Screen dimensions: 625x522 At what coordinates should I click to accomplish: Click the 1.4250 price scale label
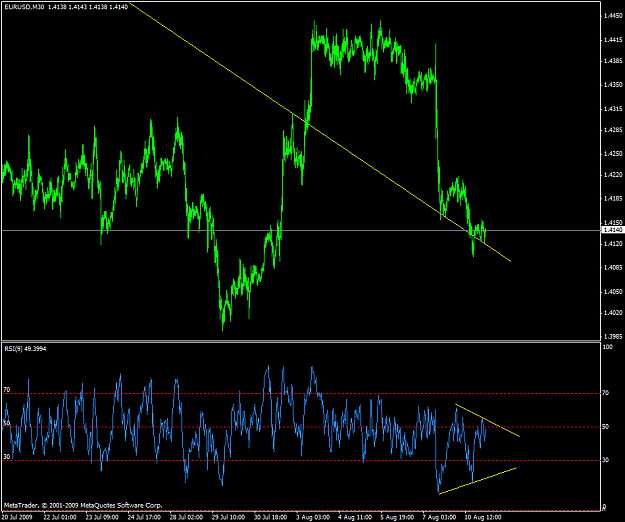613,154
